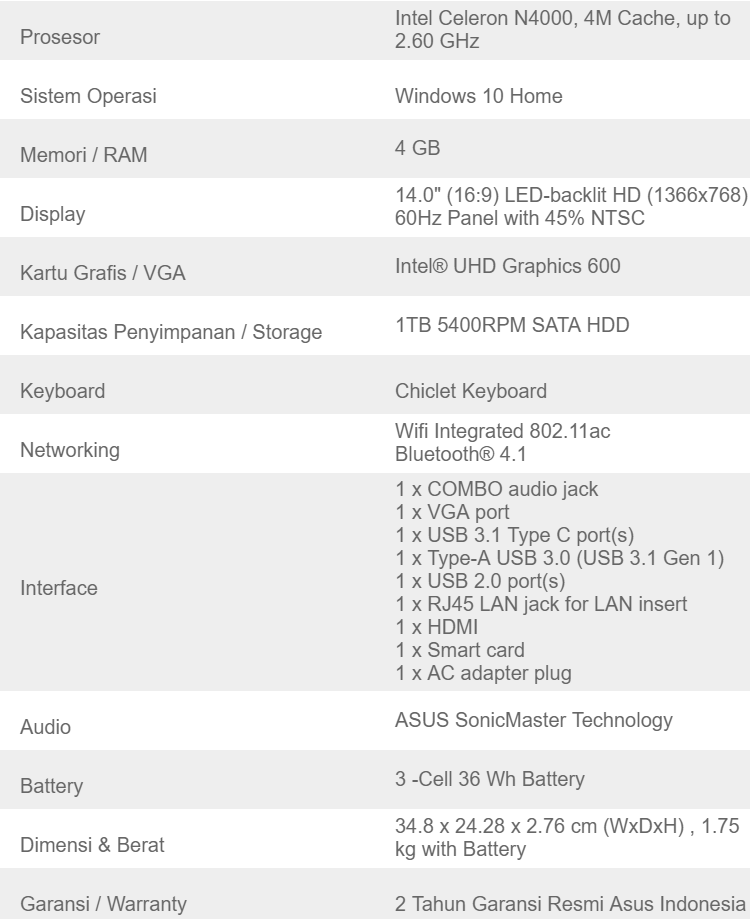Screen dimensions: 750x919
Task: Click the Interface row label
Action: [60, 588]
